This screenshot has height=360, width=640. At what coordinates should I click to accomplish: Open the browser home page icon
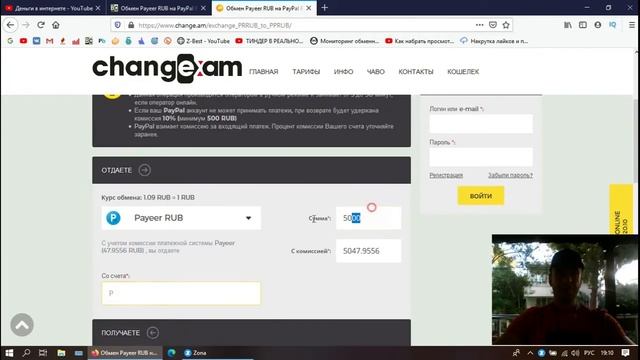pyautogui.click(x=56, y=25)
